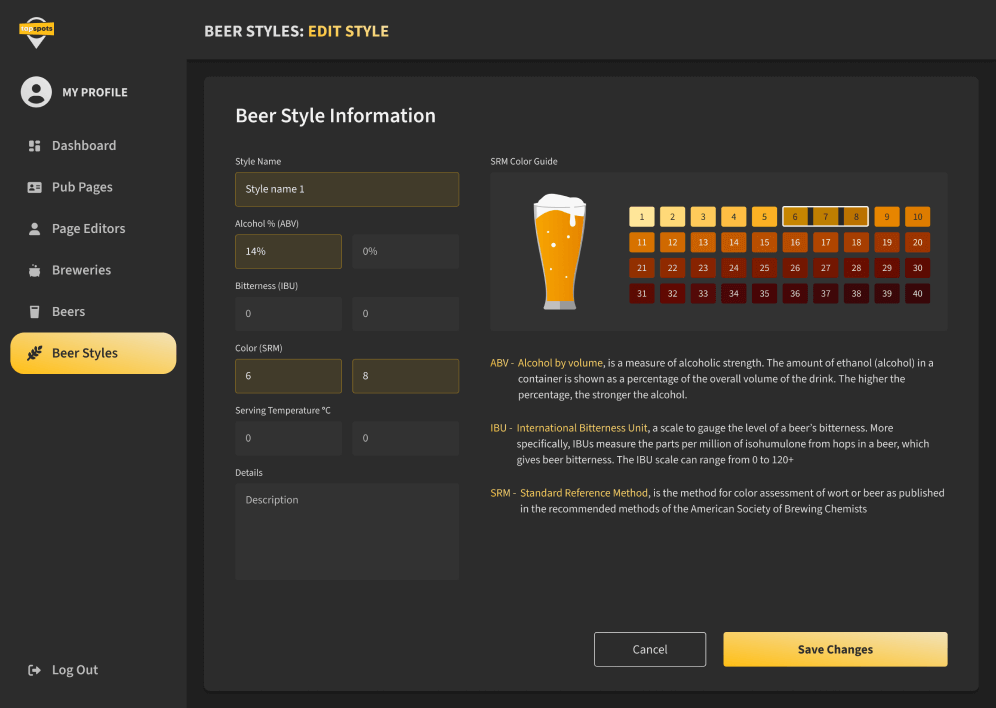Click the Dashboard grid icon

point(34,146)
